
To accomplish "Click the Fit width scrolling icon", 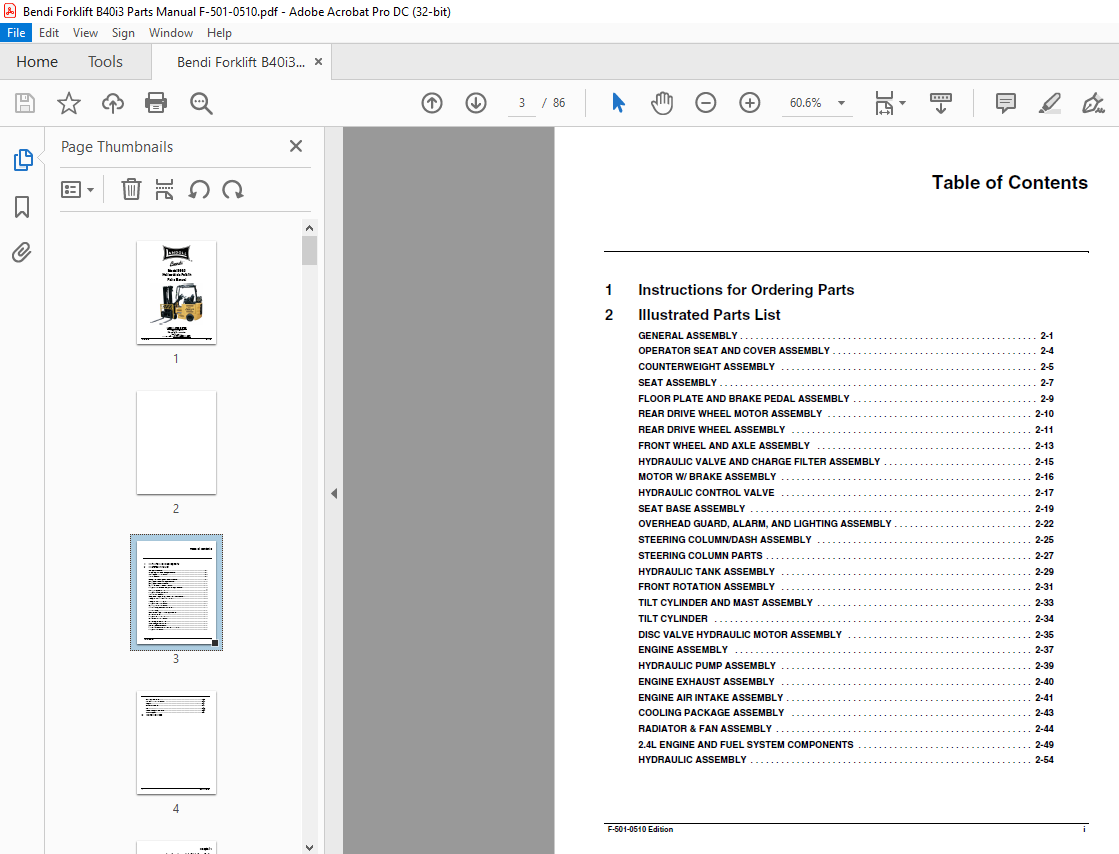I will (884, 103).
